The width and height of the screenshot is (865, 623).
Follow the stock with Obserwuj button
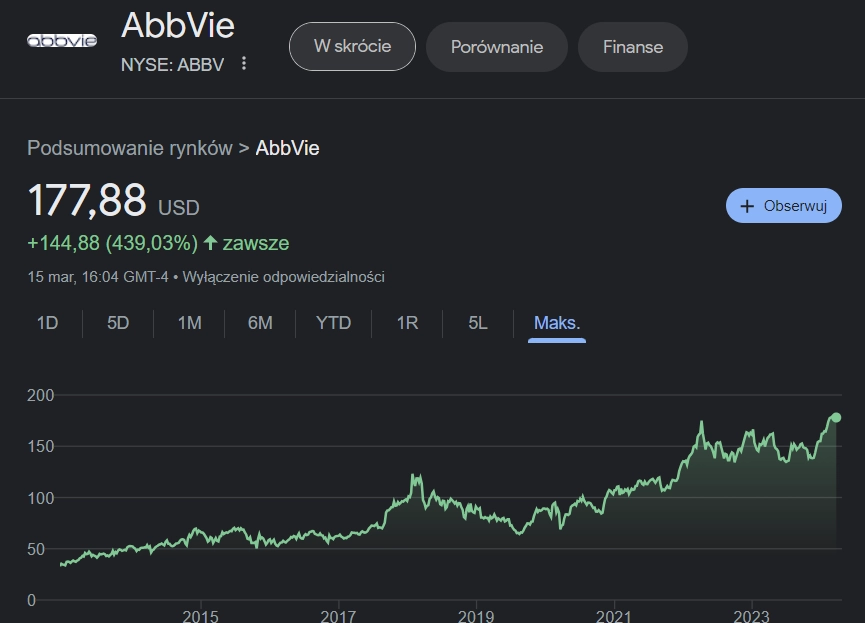[783, 206]
